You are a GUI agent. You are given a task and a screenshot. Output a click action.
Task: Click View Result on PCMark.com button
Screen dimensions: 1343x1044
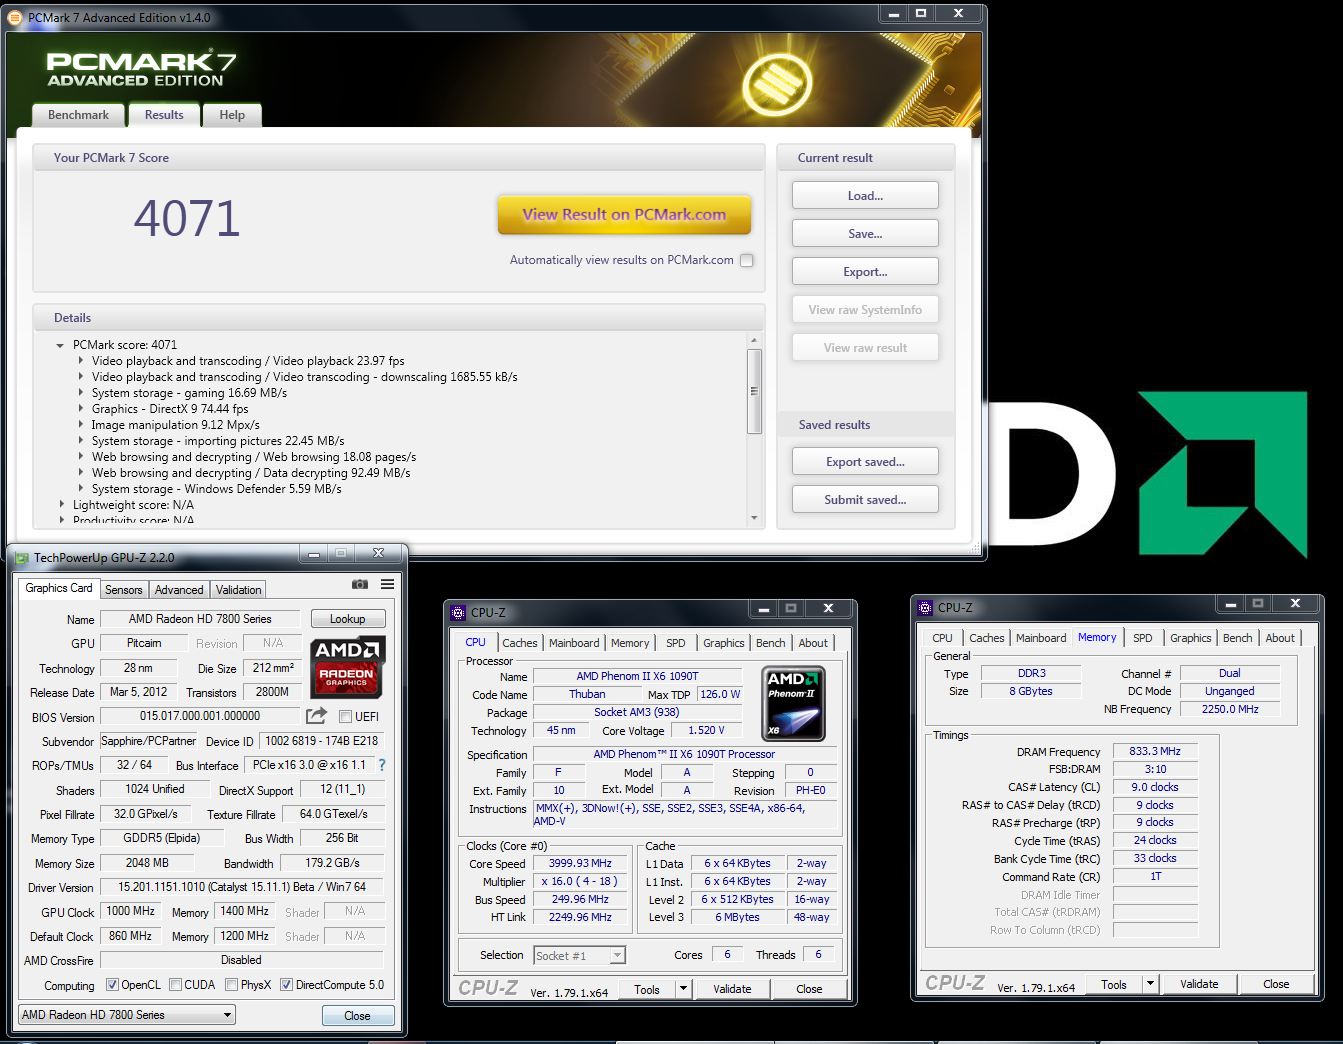624,214
